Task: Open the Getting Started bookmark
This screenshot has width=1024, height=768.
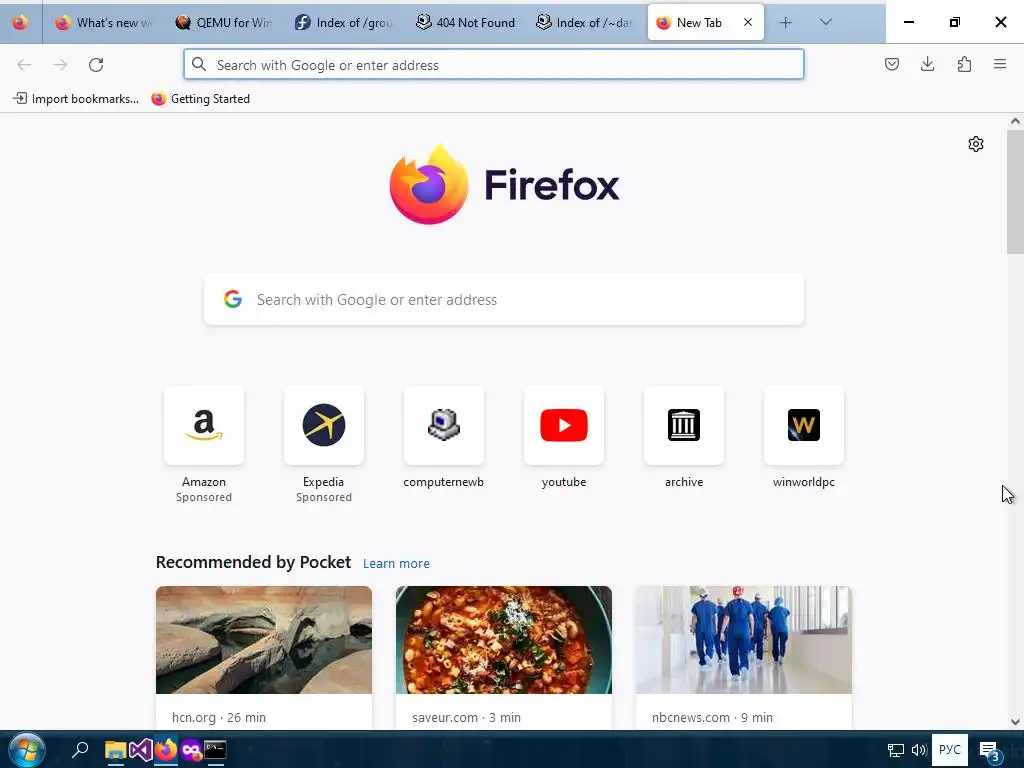Action: coord(200,99)
